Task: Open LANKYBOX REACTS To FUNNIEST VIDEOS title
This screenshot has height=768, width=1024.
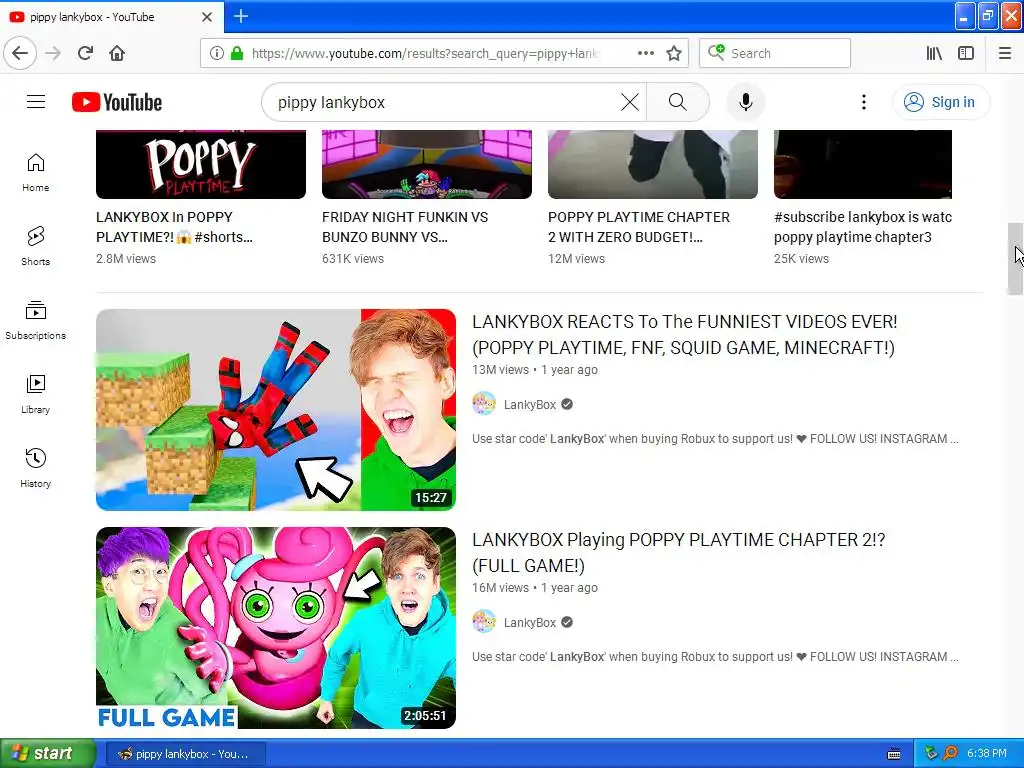Action: pyautogui.click(x=684, y=334)
